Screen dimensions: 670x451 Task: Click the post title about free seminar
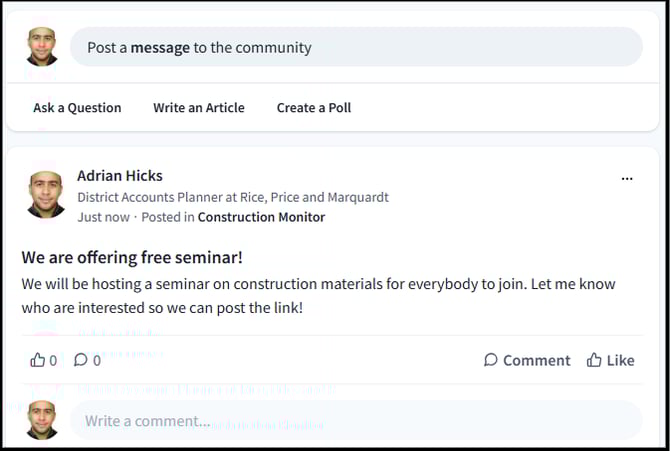point(132,257)
